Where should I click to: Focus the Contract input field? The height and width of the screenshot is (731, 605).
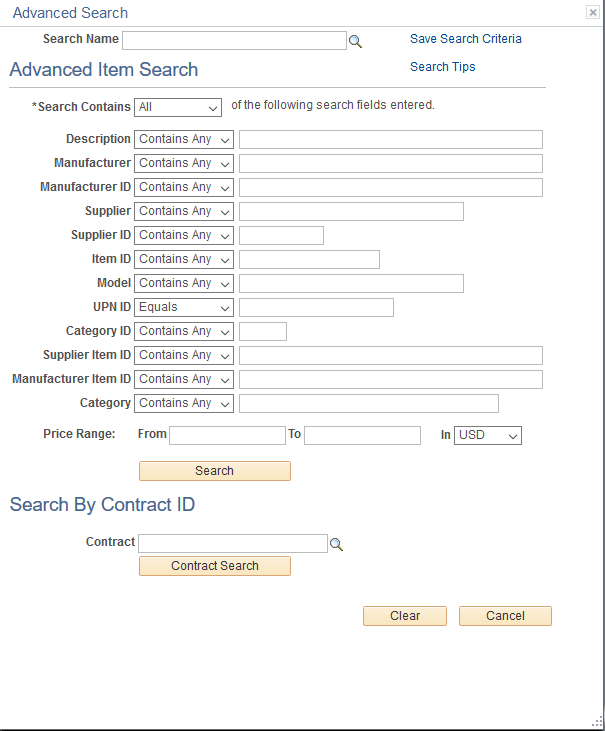pos(233,543)
